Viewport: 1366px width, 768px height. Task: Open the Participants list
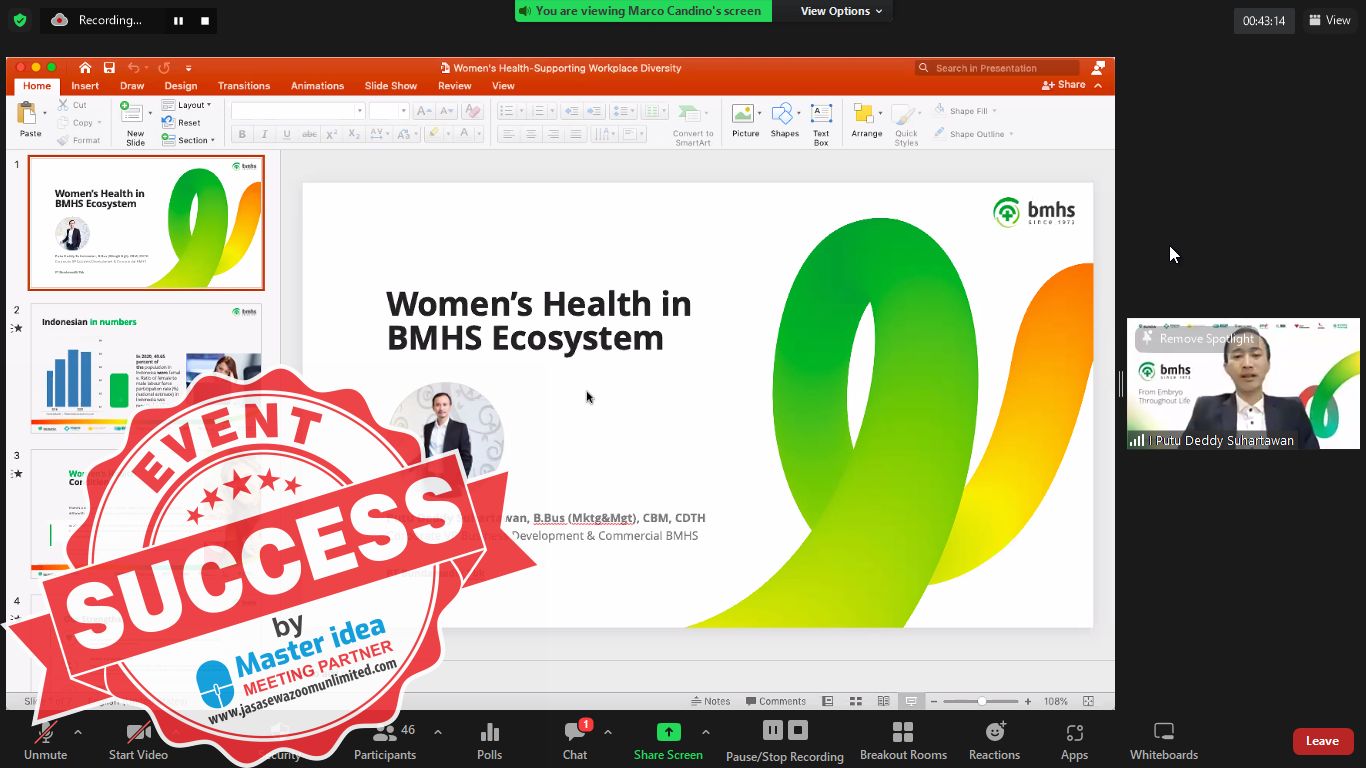point(385,741)
